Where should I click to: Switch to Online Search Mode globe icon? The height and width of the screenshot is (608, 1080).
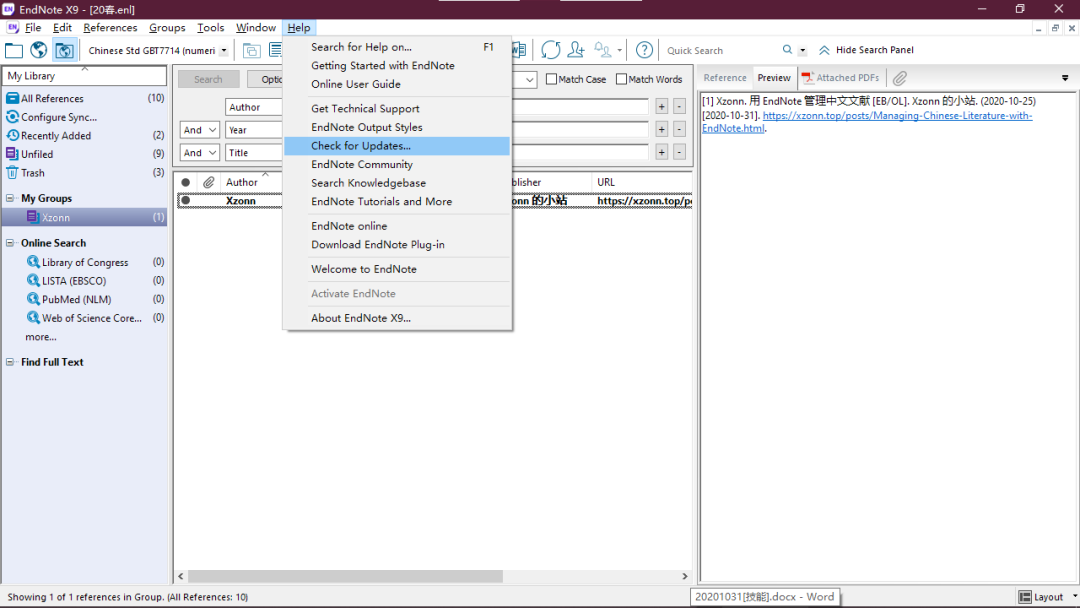coord(39,50)
